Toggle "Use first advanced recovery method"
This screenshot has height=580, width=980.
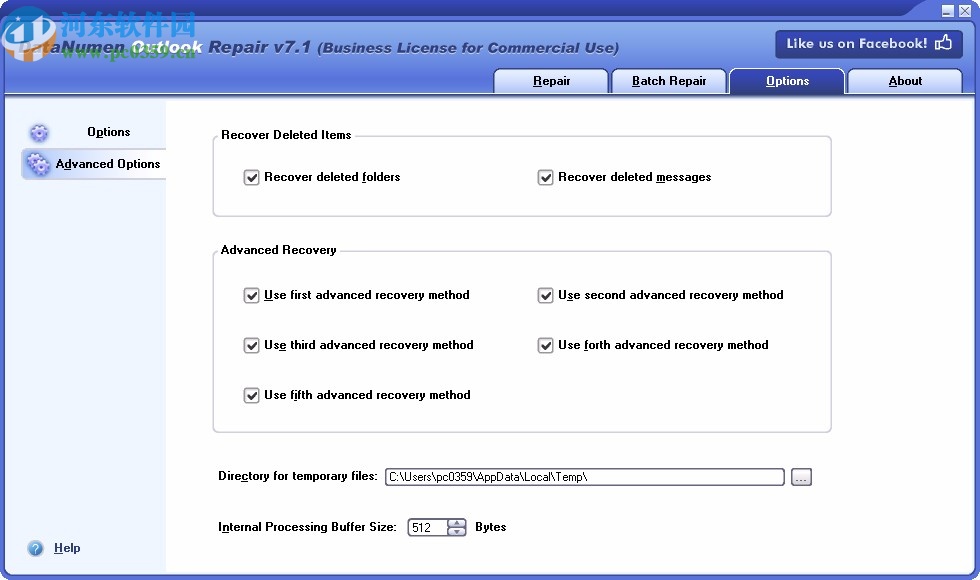tap(252, 295)
